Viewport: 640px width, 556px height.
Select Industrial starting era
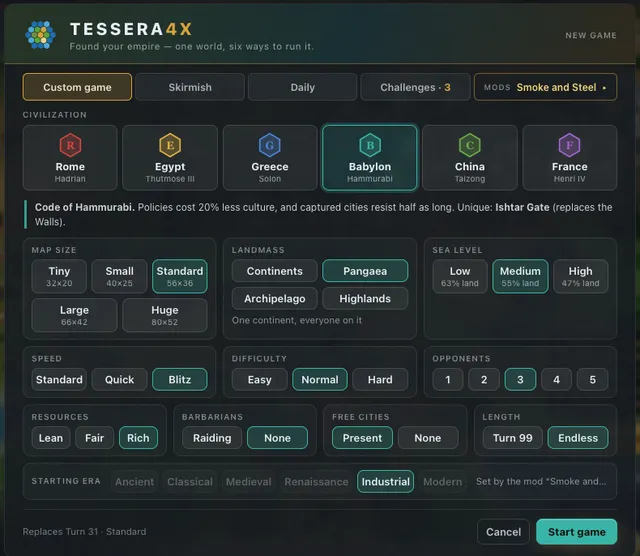pos(385,482)
